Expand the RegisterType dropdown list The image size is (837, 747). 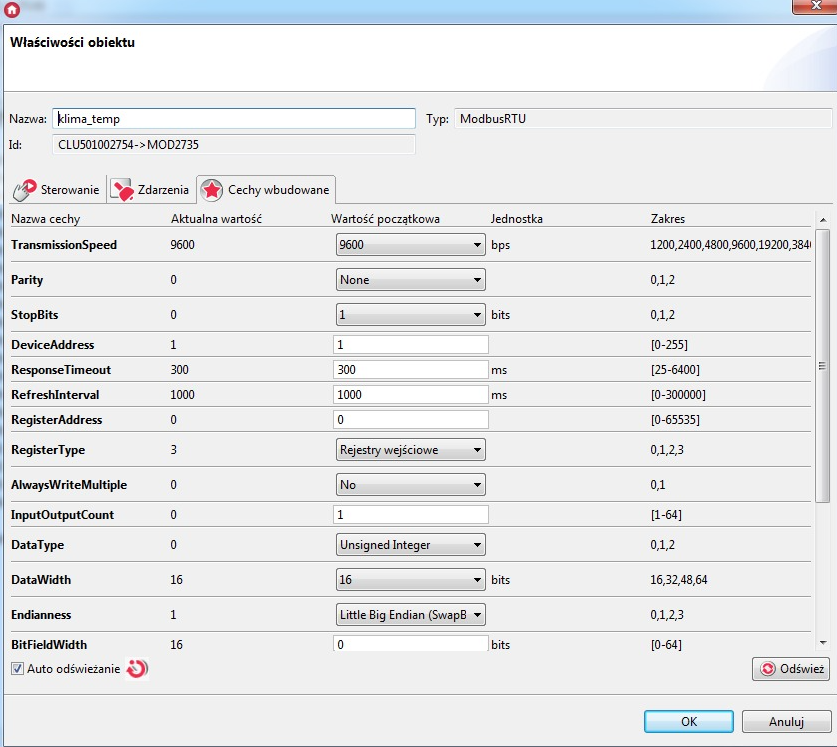tap(410, 450)
